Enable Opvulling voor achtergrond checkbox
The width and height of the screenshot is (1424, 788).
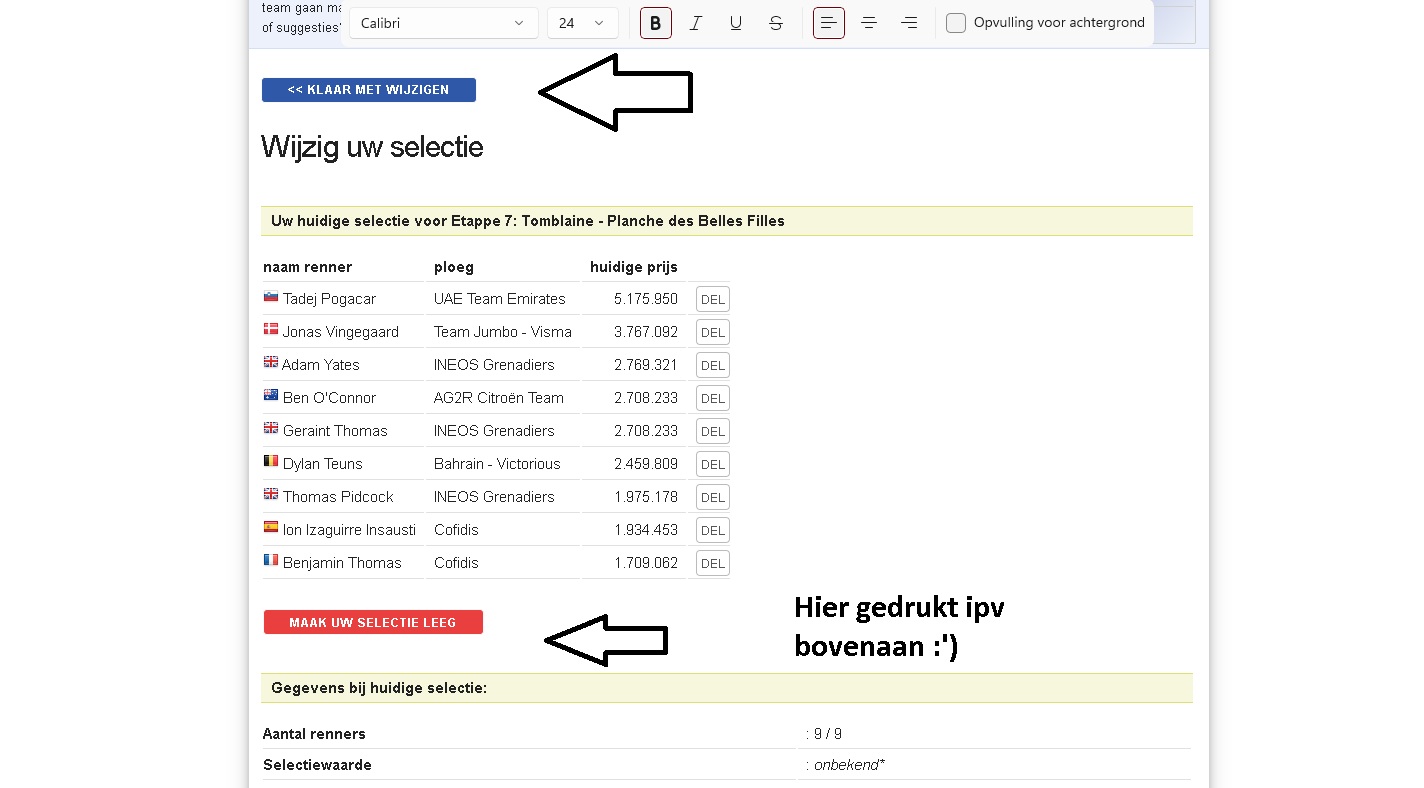956,23
